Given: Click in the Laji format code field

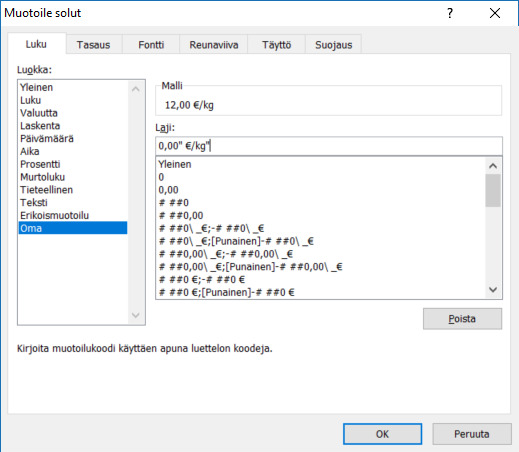Looking at the screenshot, I should [x=329, y=146].
